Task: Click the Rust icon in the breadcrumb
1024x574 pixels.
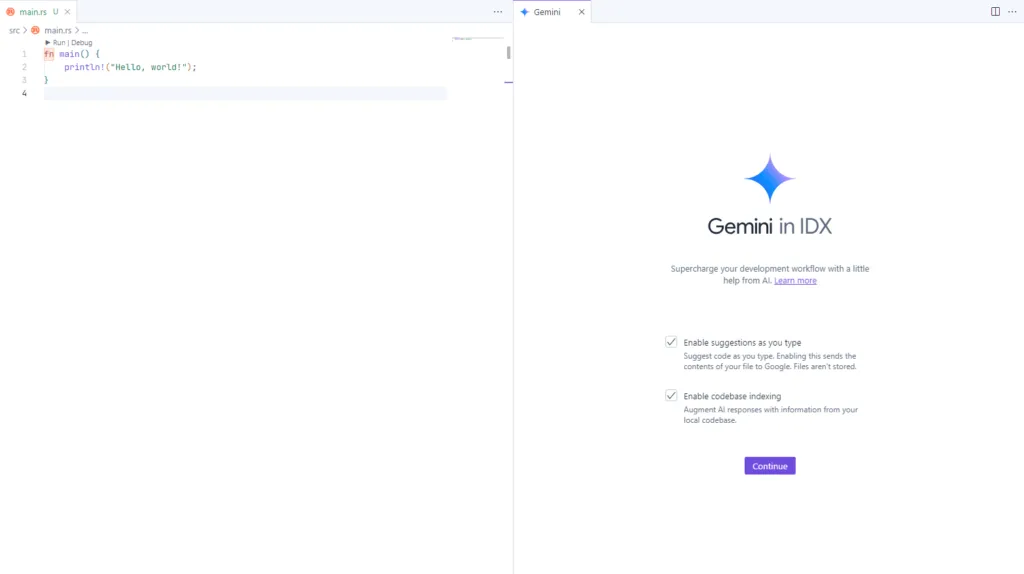Action: click(x=35, y=30)
